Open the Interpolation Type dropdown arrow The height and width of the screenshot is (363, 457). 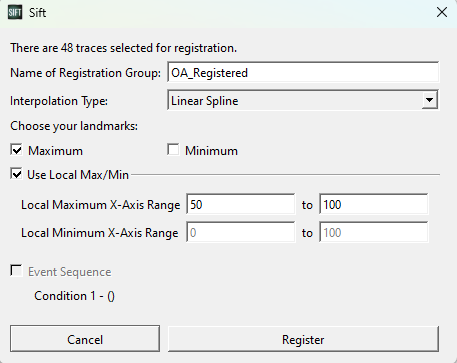coord(430,100)
